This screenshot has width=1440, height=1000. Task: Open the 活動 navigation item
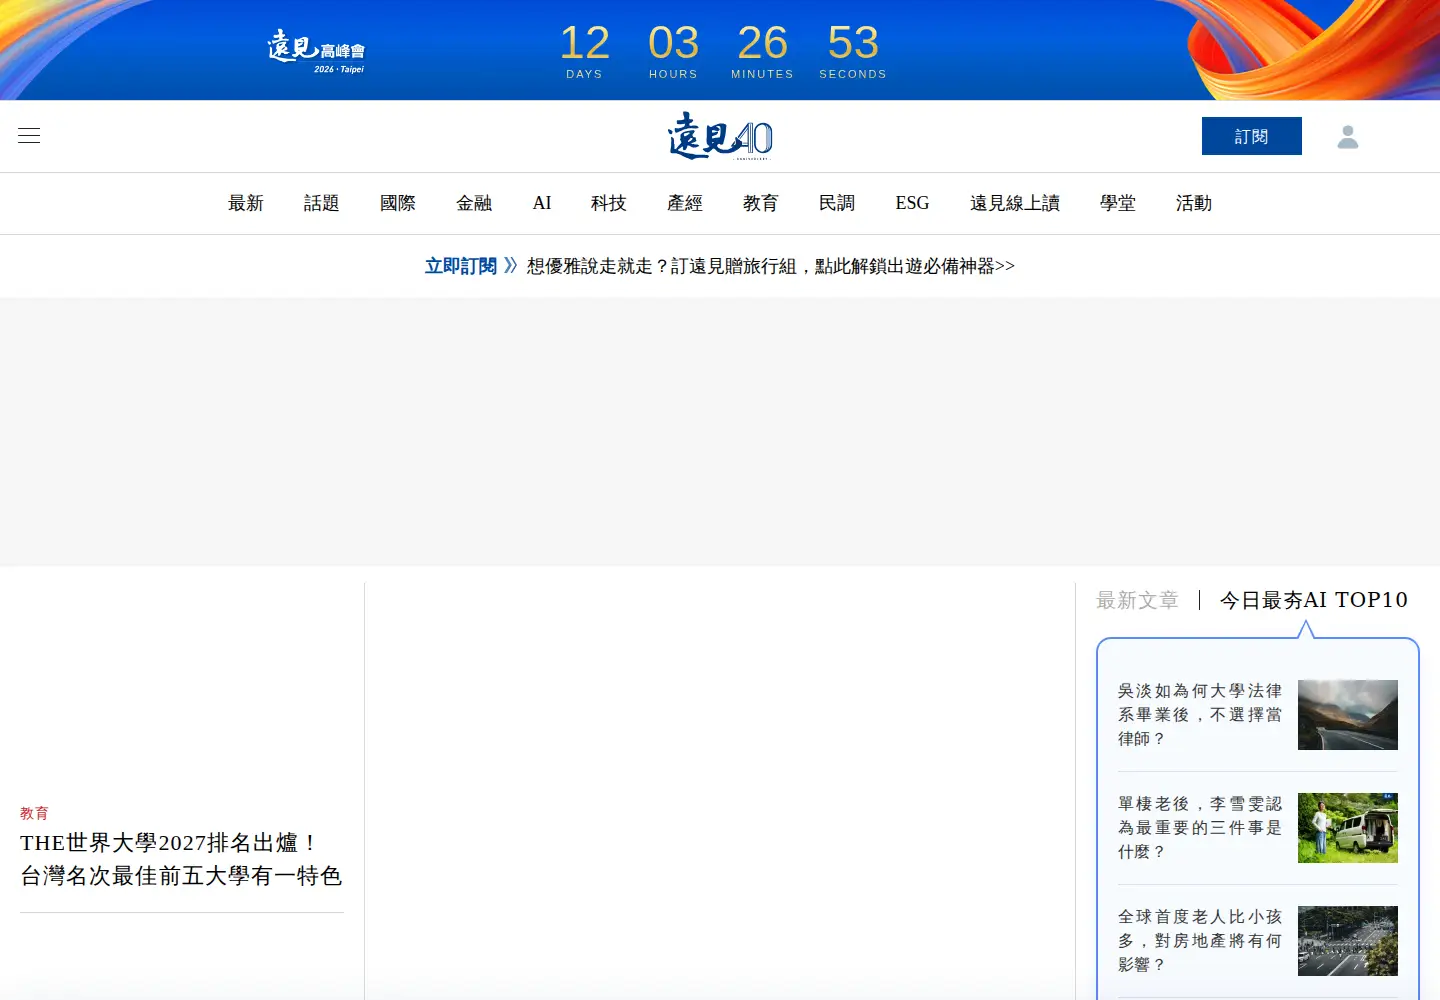(x=1194, y=203)
